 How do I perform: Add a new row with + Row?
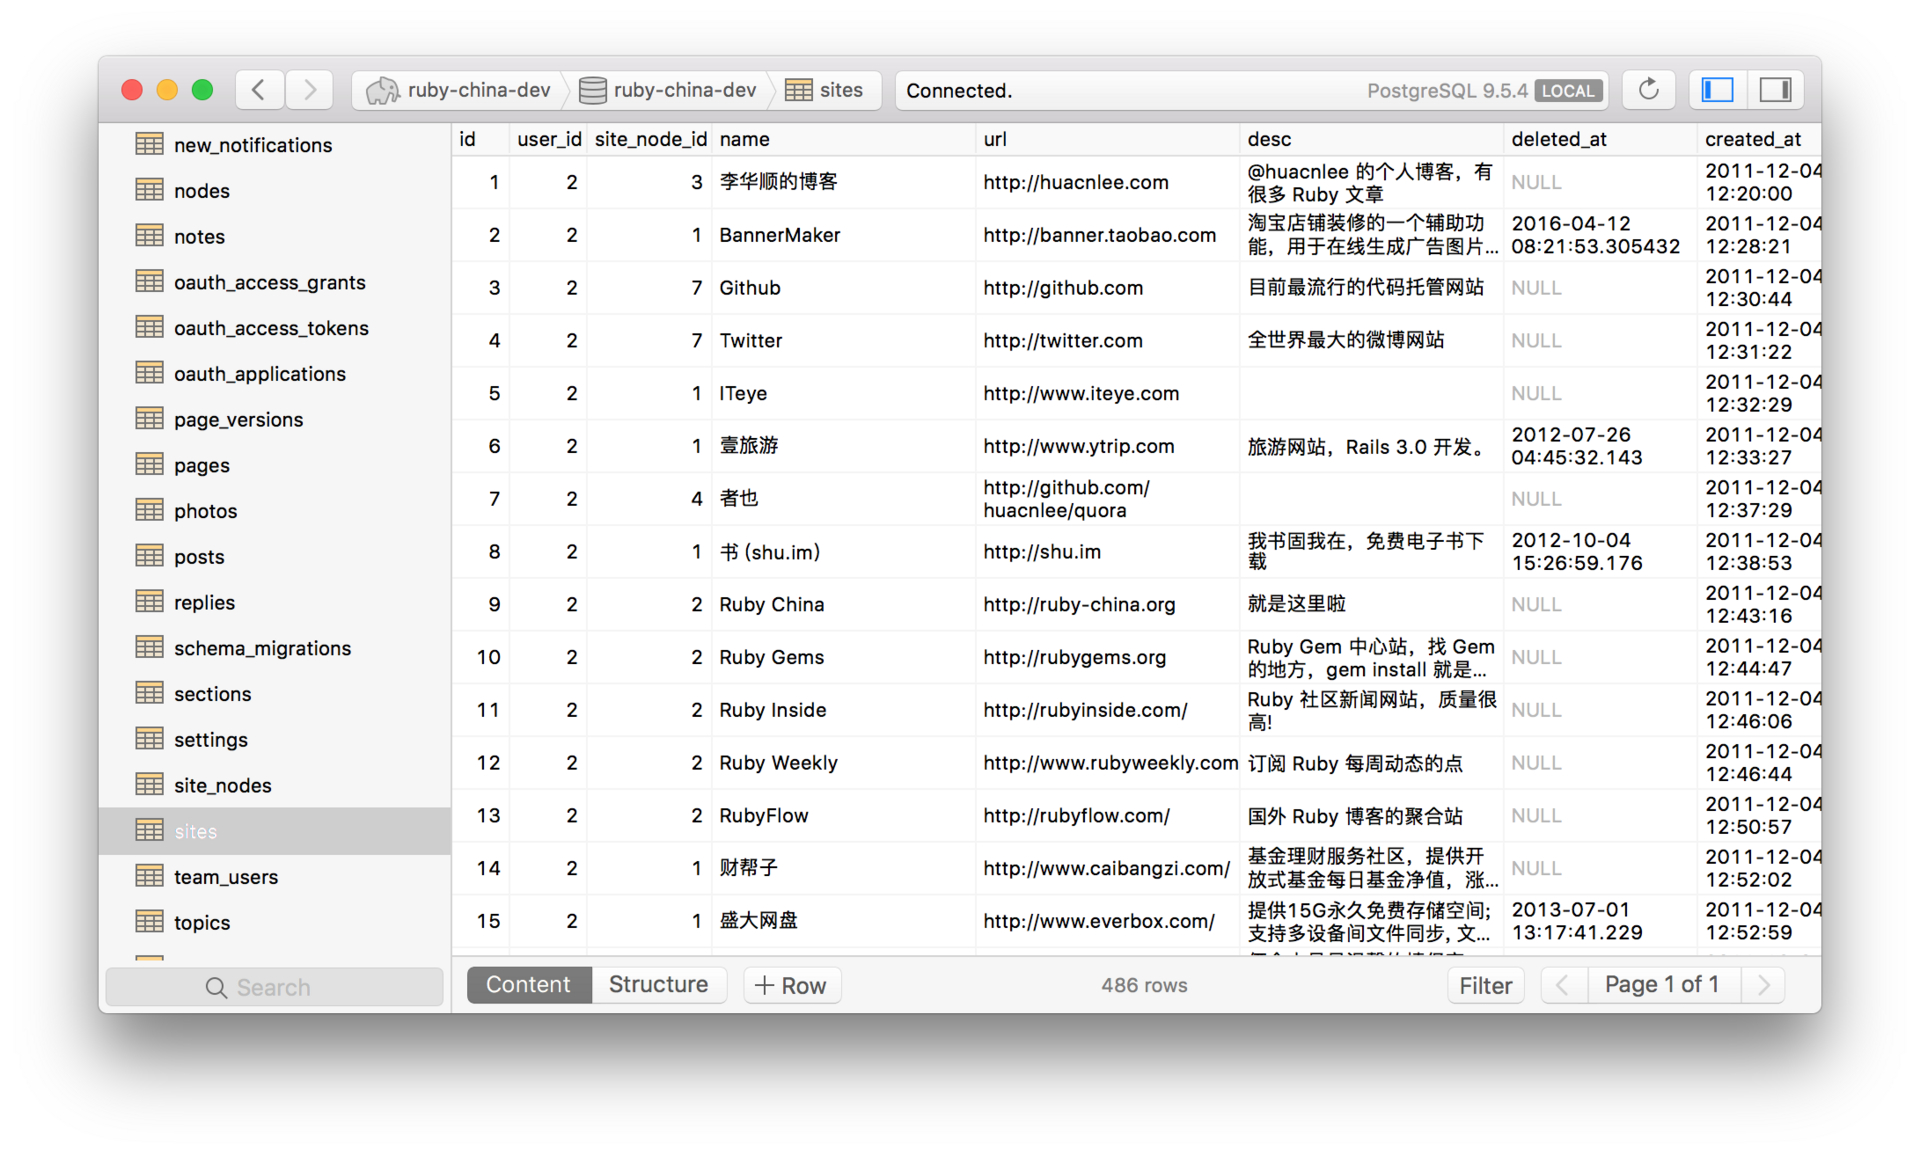791,985
